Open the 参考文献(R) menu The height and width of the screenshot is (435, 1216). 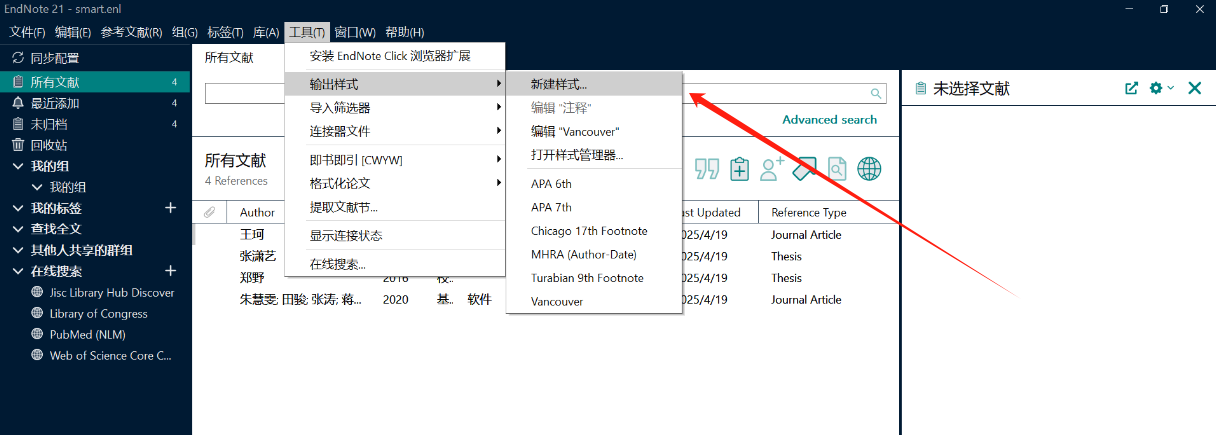click(x=131, y=32)
